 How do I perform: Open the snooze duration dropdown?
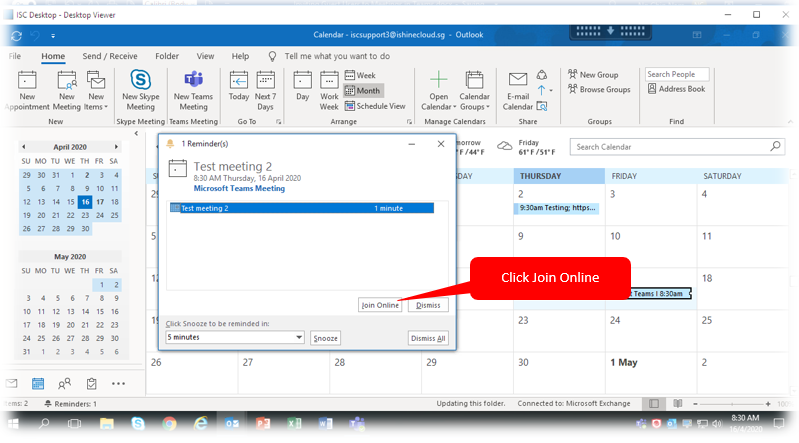tap(299, 337)
